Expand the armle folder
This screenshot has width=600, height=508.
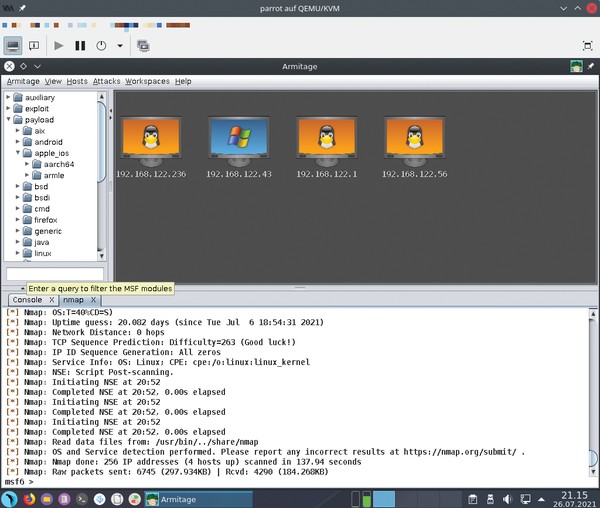tap(27, 175)
